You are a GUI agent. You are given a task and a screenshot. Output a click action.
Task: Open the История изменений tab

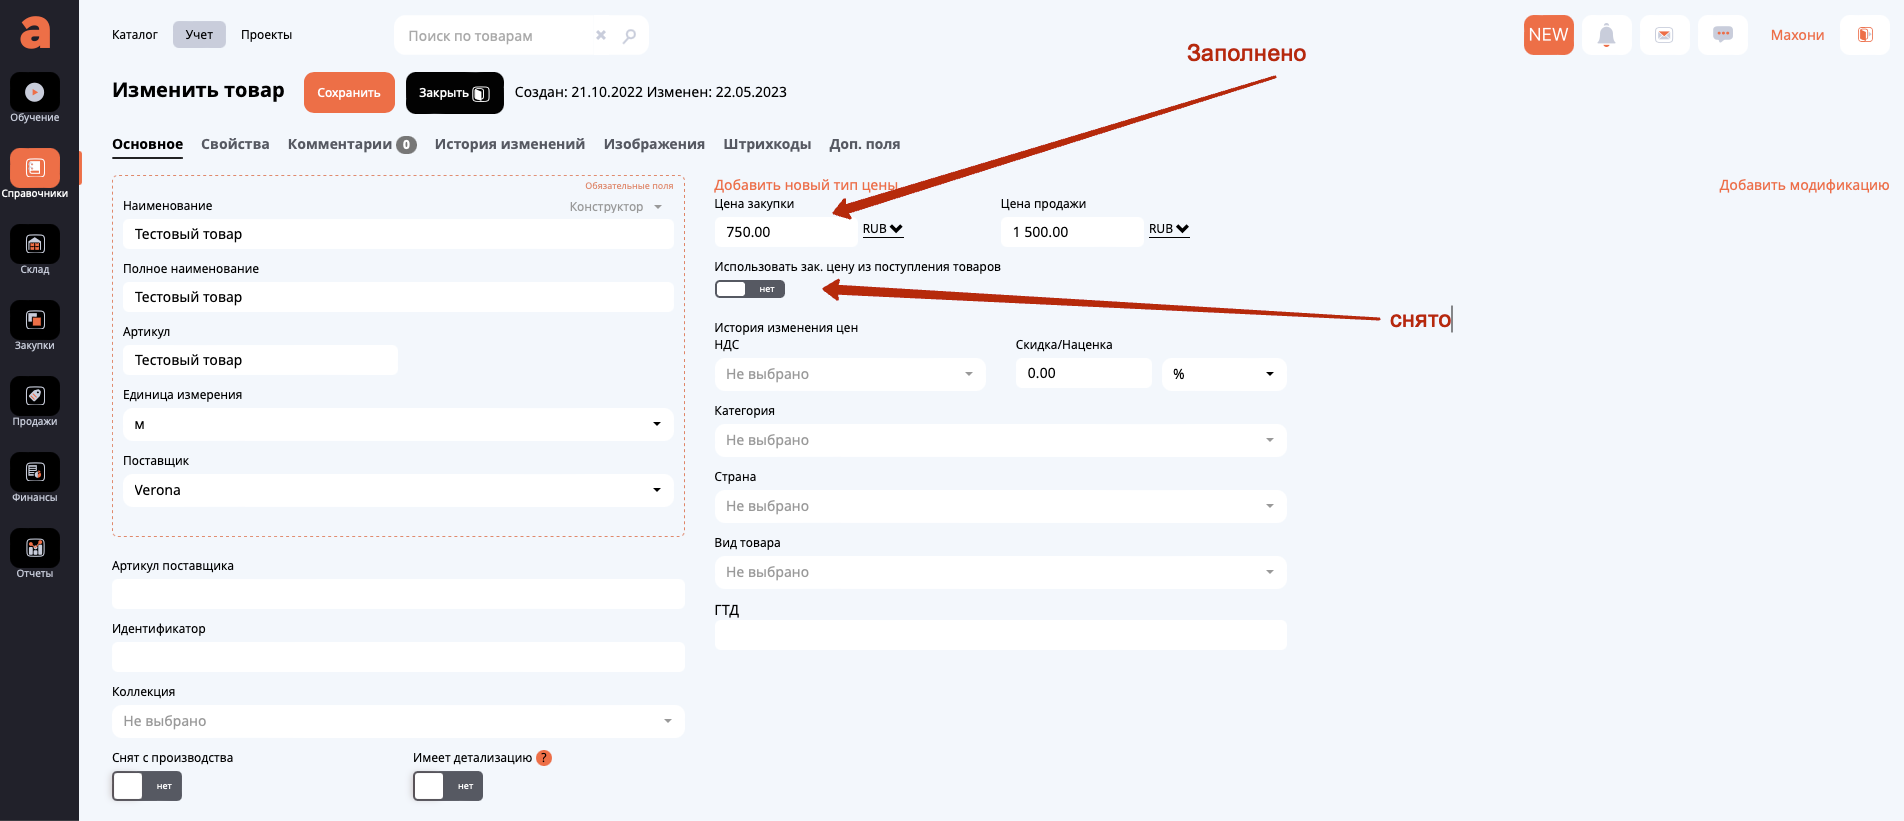[x=509, y=144]
